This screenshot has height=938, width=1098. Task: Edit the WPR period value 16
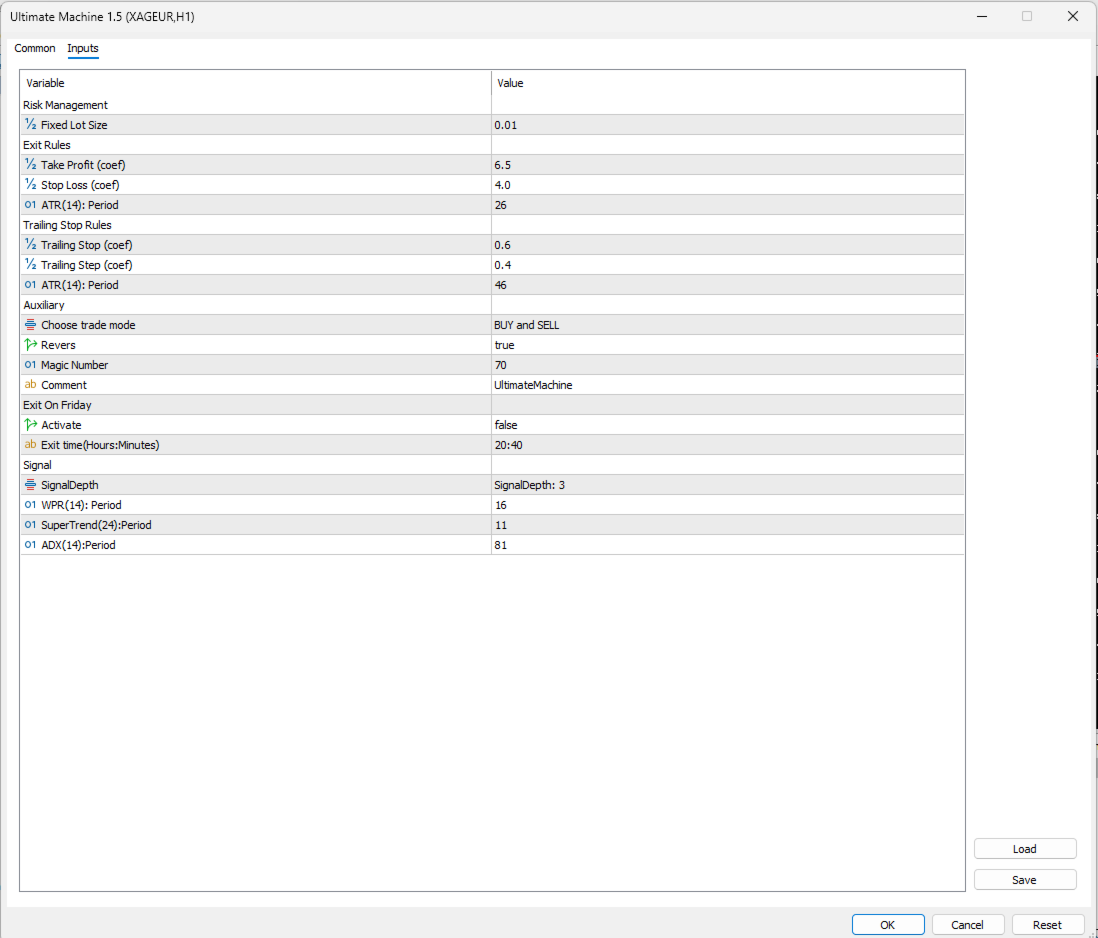pos(728,505)
